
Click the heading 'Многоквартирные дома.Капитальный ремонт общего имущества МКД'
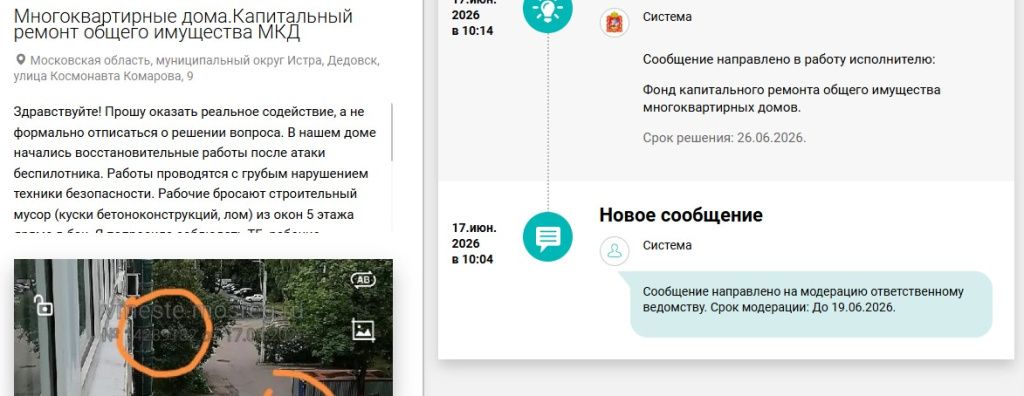(183, 24)
